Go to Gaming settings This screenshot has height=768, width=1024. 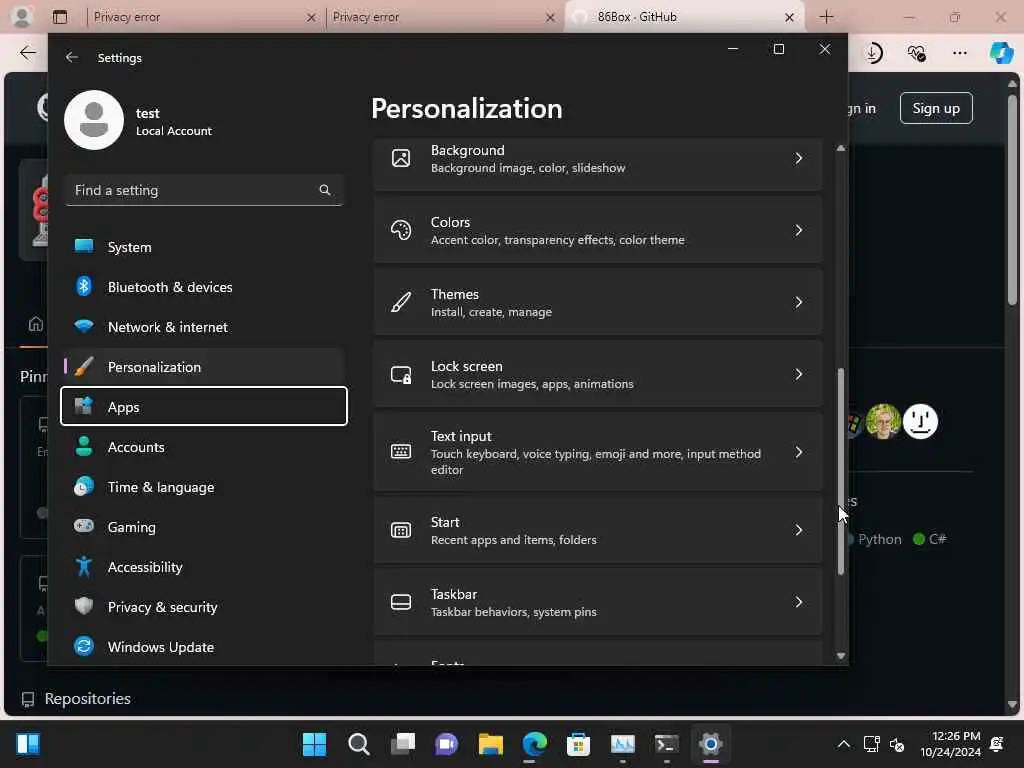[203, 526]
